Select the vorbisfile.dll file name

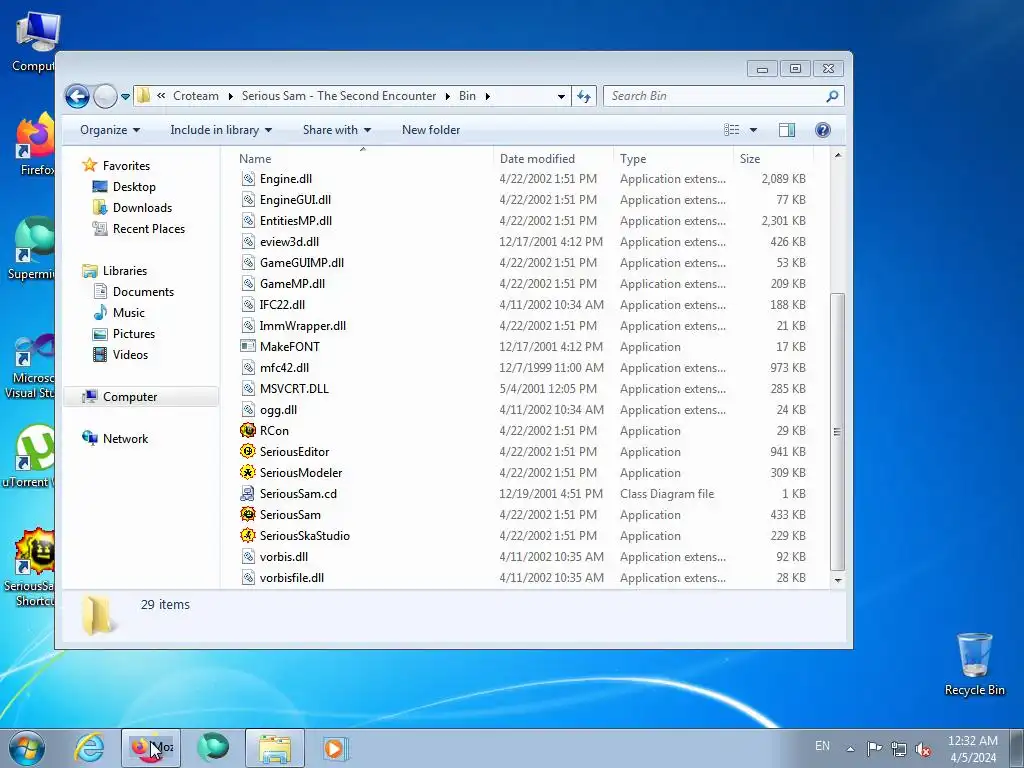tap(292, 578)
